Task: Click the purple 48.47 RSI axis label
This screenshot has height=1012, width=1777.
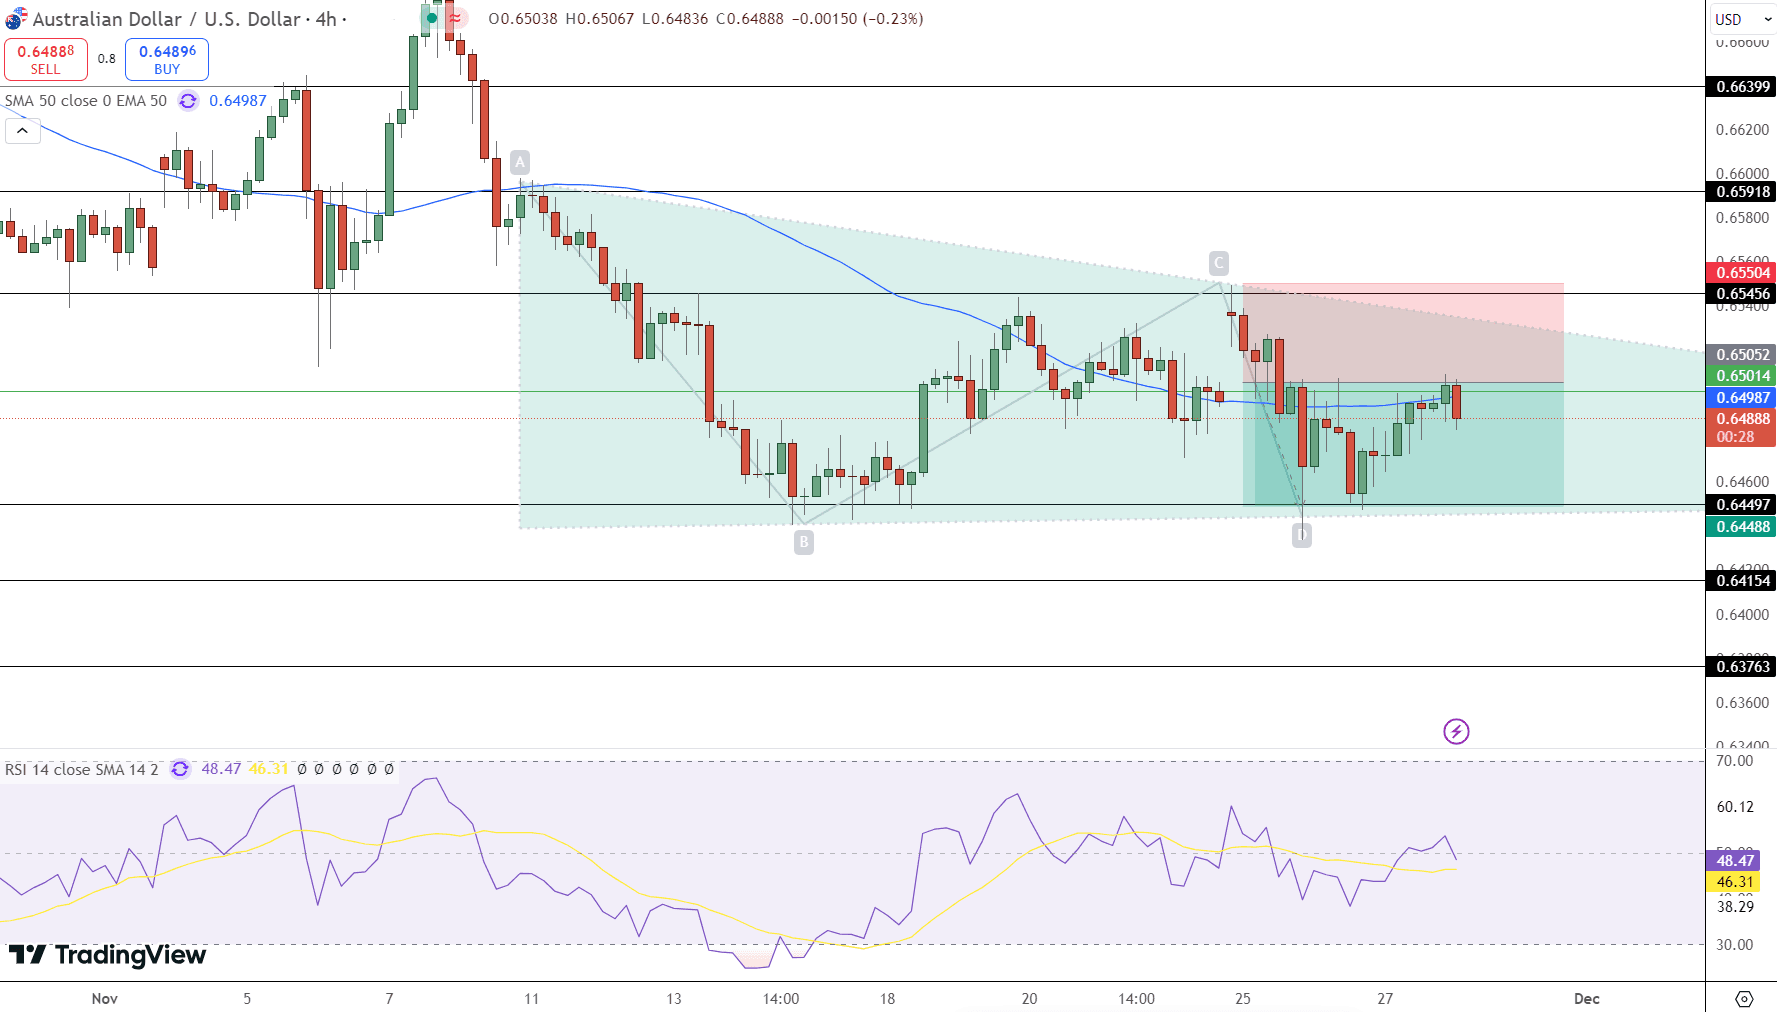Action: pyautogui.click(x=1734, y=861)
